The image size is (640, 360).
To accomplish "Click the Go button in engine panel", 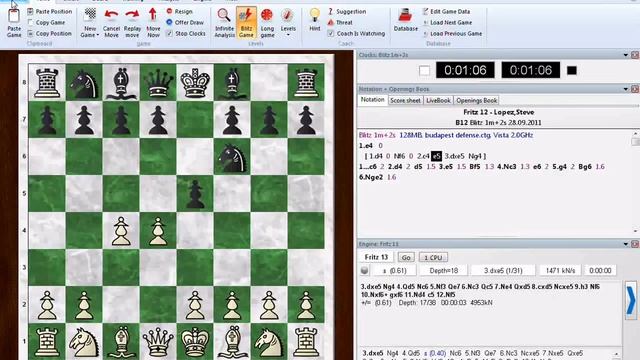I will (406, 258).
